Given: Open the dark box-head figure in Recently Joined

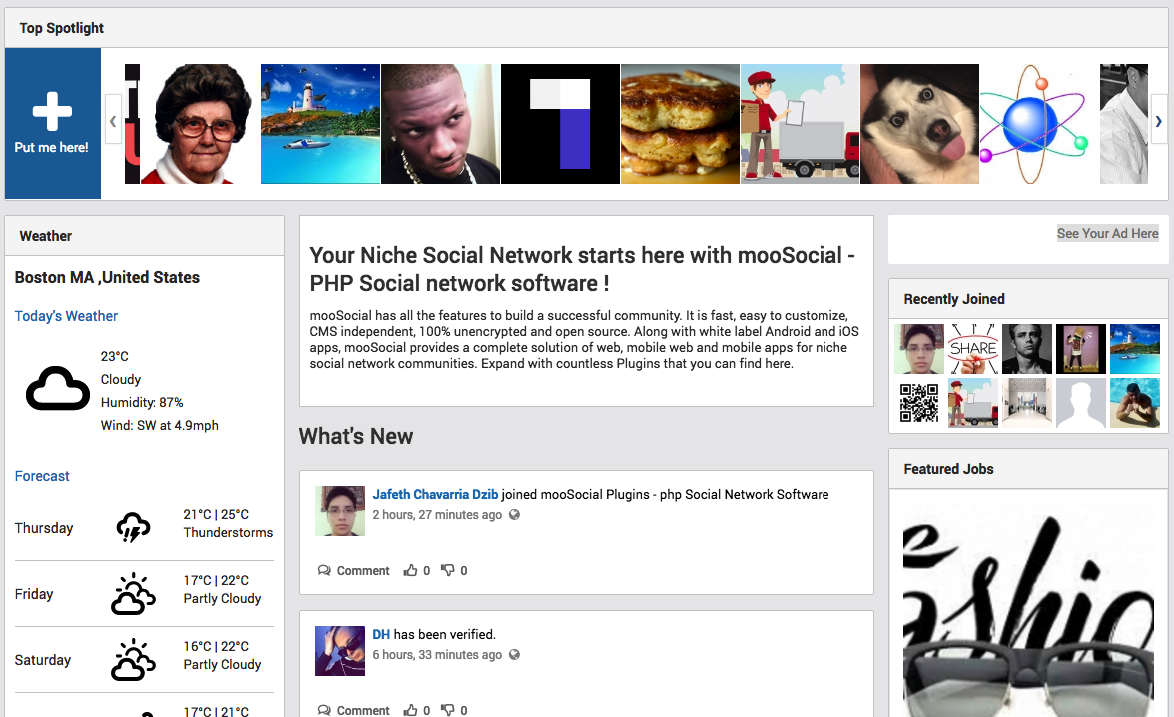Looking at the screenshot, I should coord(1081,349).
